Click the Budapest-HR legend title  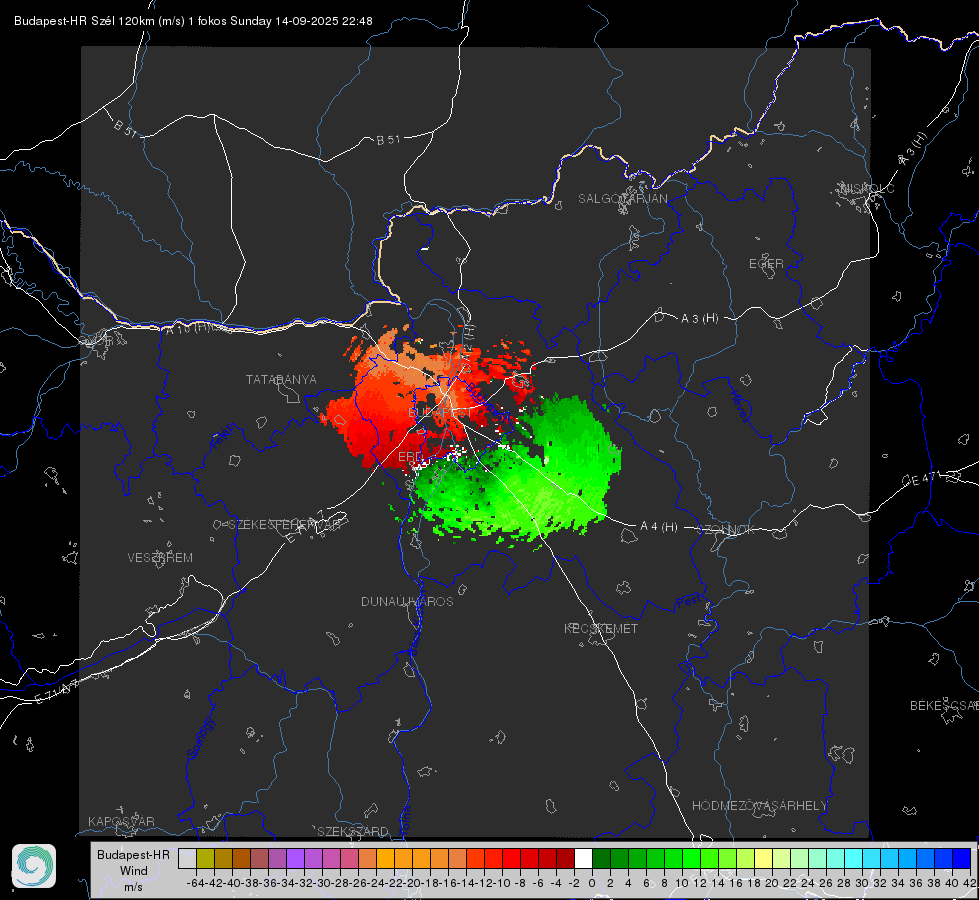click(x=133, y=854)
